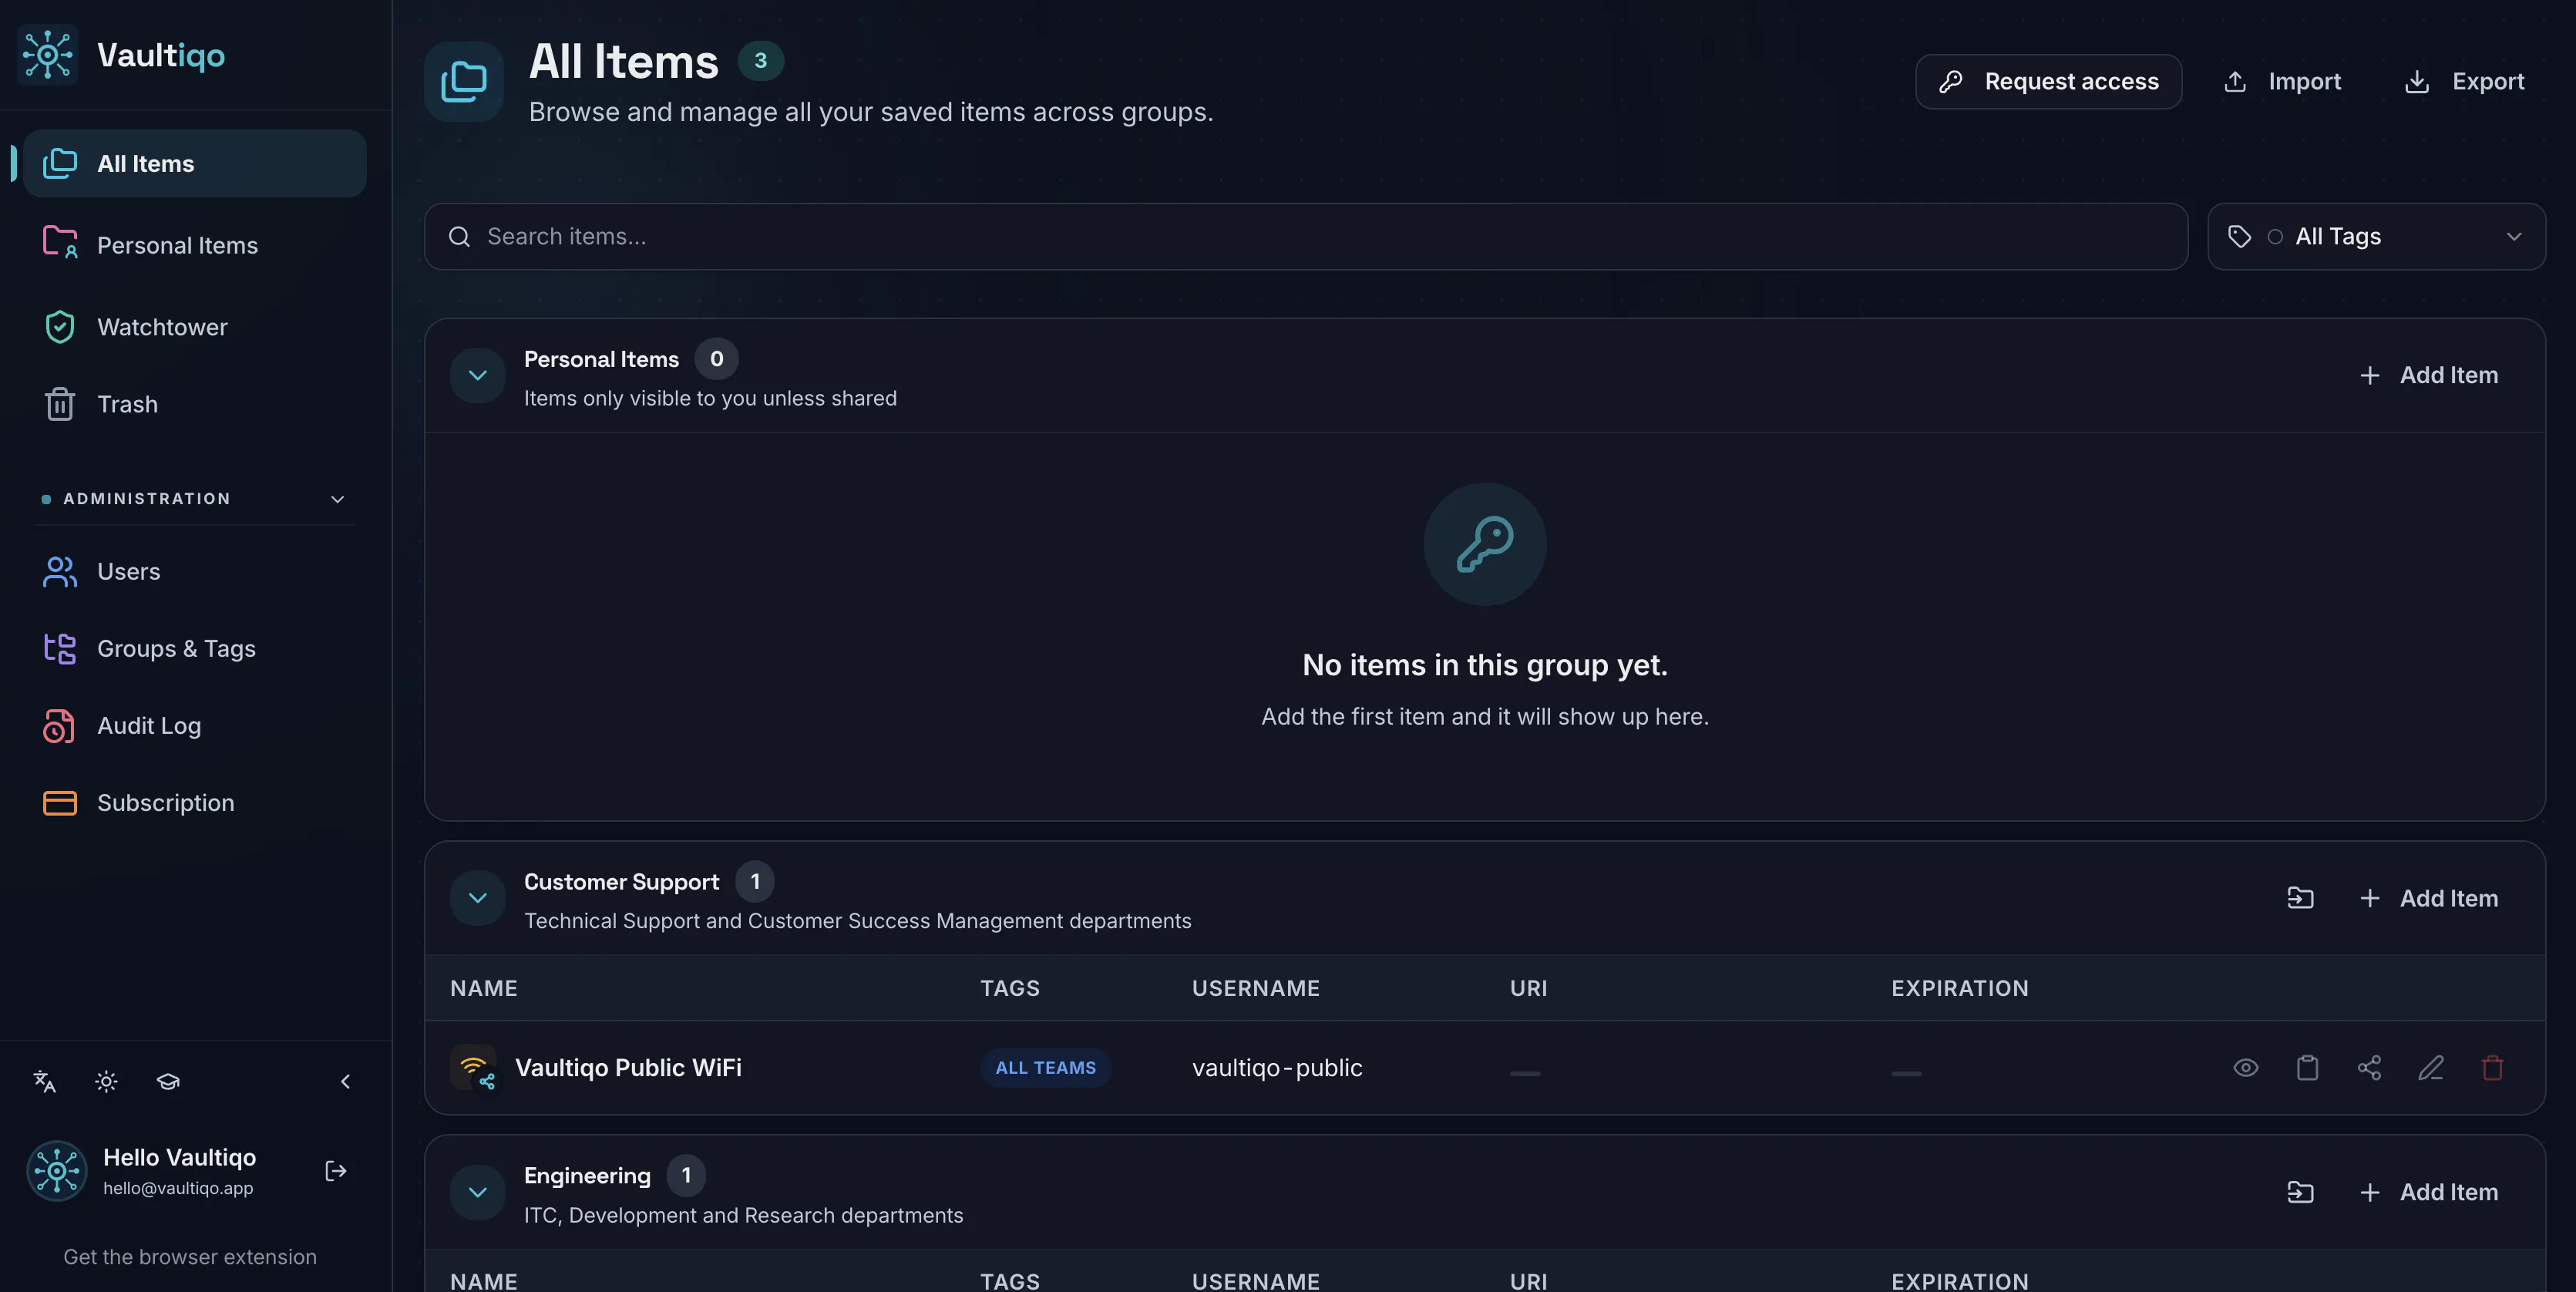Viewport: 2576px width, 1292px height.
Task: Click the vaultiqo-public username value
Action: click(1277, 1067)
